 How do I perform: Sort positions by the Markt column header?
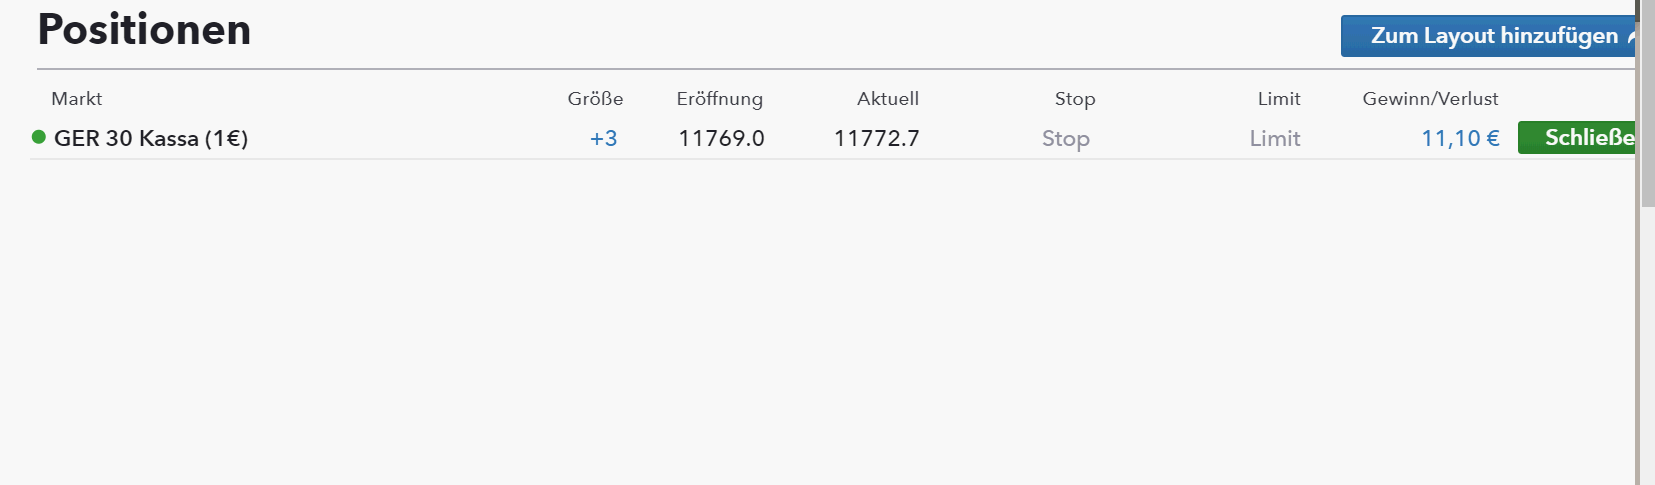[77, 99]
